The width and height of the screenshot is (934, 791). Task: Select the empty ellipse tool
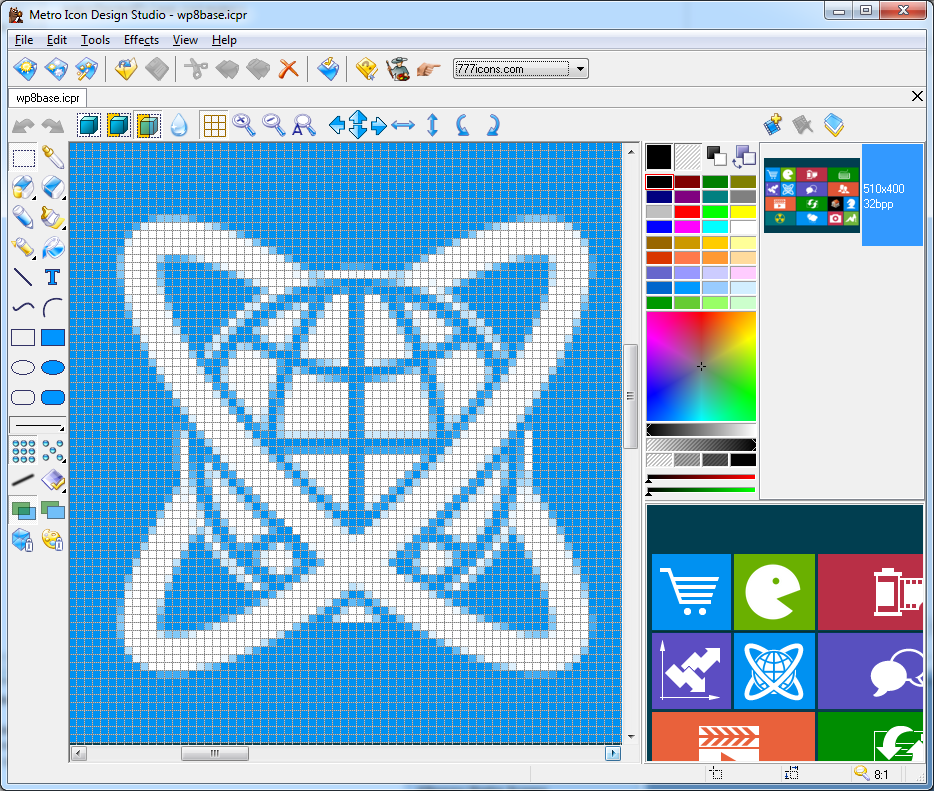tap(23, 368)
